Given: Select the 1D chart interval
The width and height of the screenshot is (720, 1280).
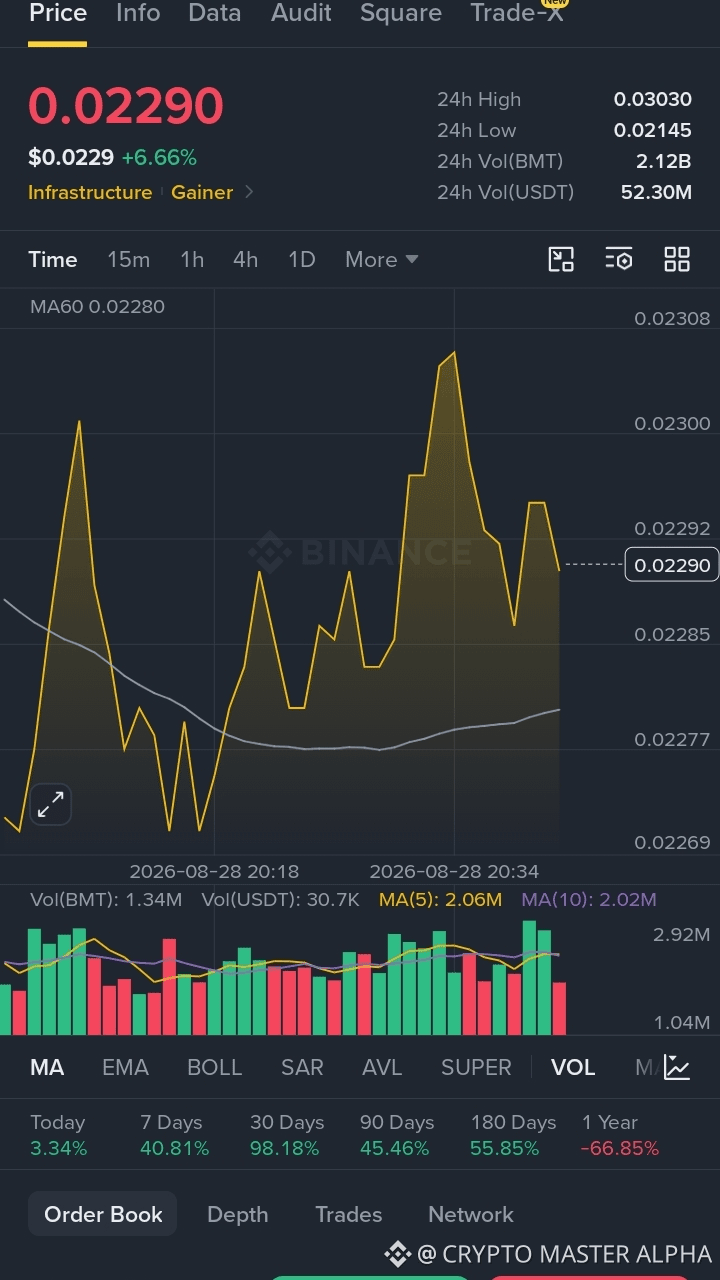Looking at the screenshot, I should 302,260.
